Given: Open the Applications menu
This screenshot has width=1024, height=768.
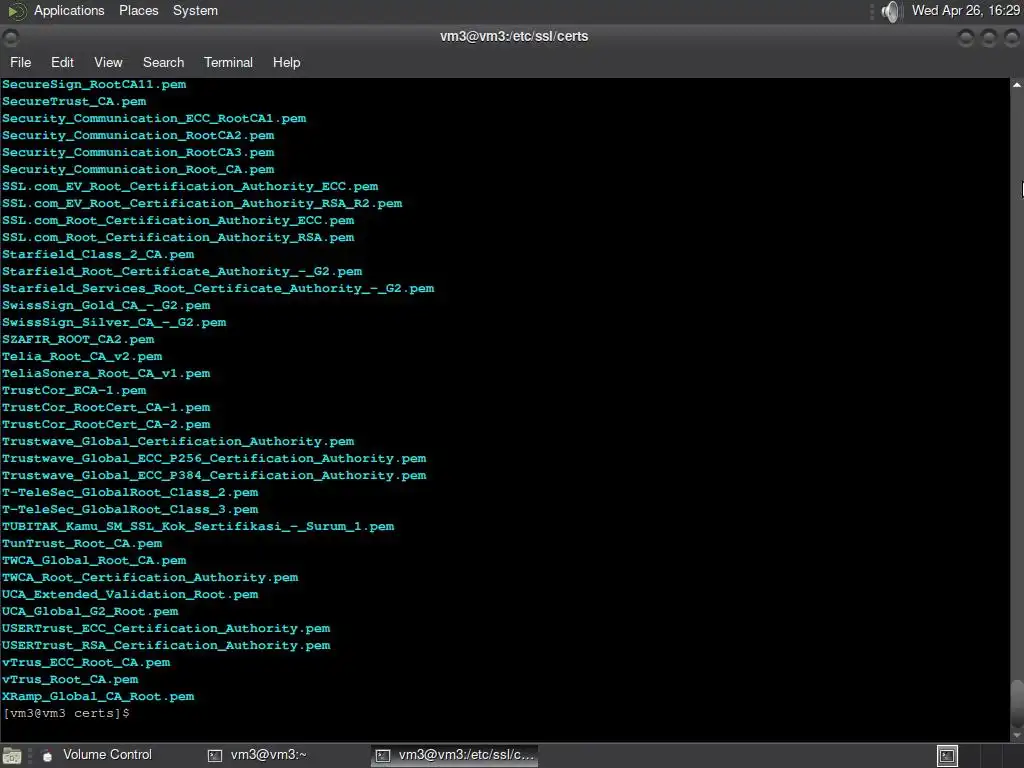Looking at the screenshot, I should click(x=69, y=10).
